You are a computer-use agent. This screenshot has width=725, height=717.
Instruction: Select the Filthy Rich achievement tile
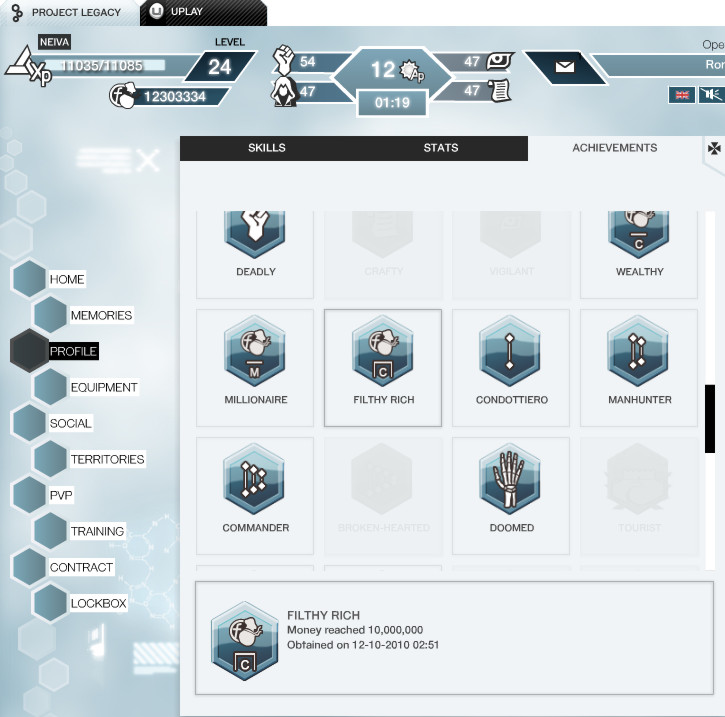pyautogui.click(x=383, y=368)
